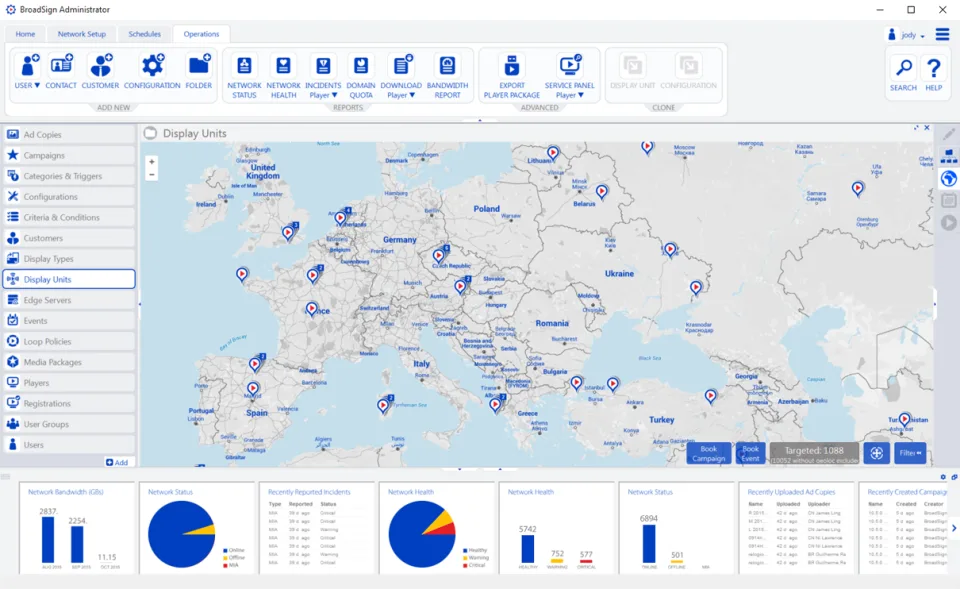Image resolution: width=960 pixels, height=589 pixels.
Task: Expand the User add-new dropdown
Action: 28,72
